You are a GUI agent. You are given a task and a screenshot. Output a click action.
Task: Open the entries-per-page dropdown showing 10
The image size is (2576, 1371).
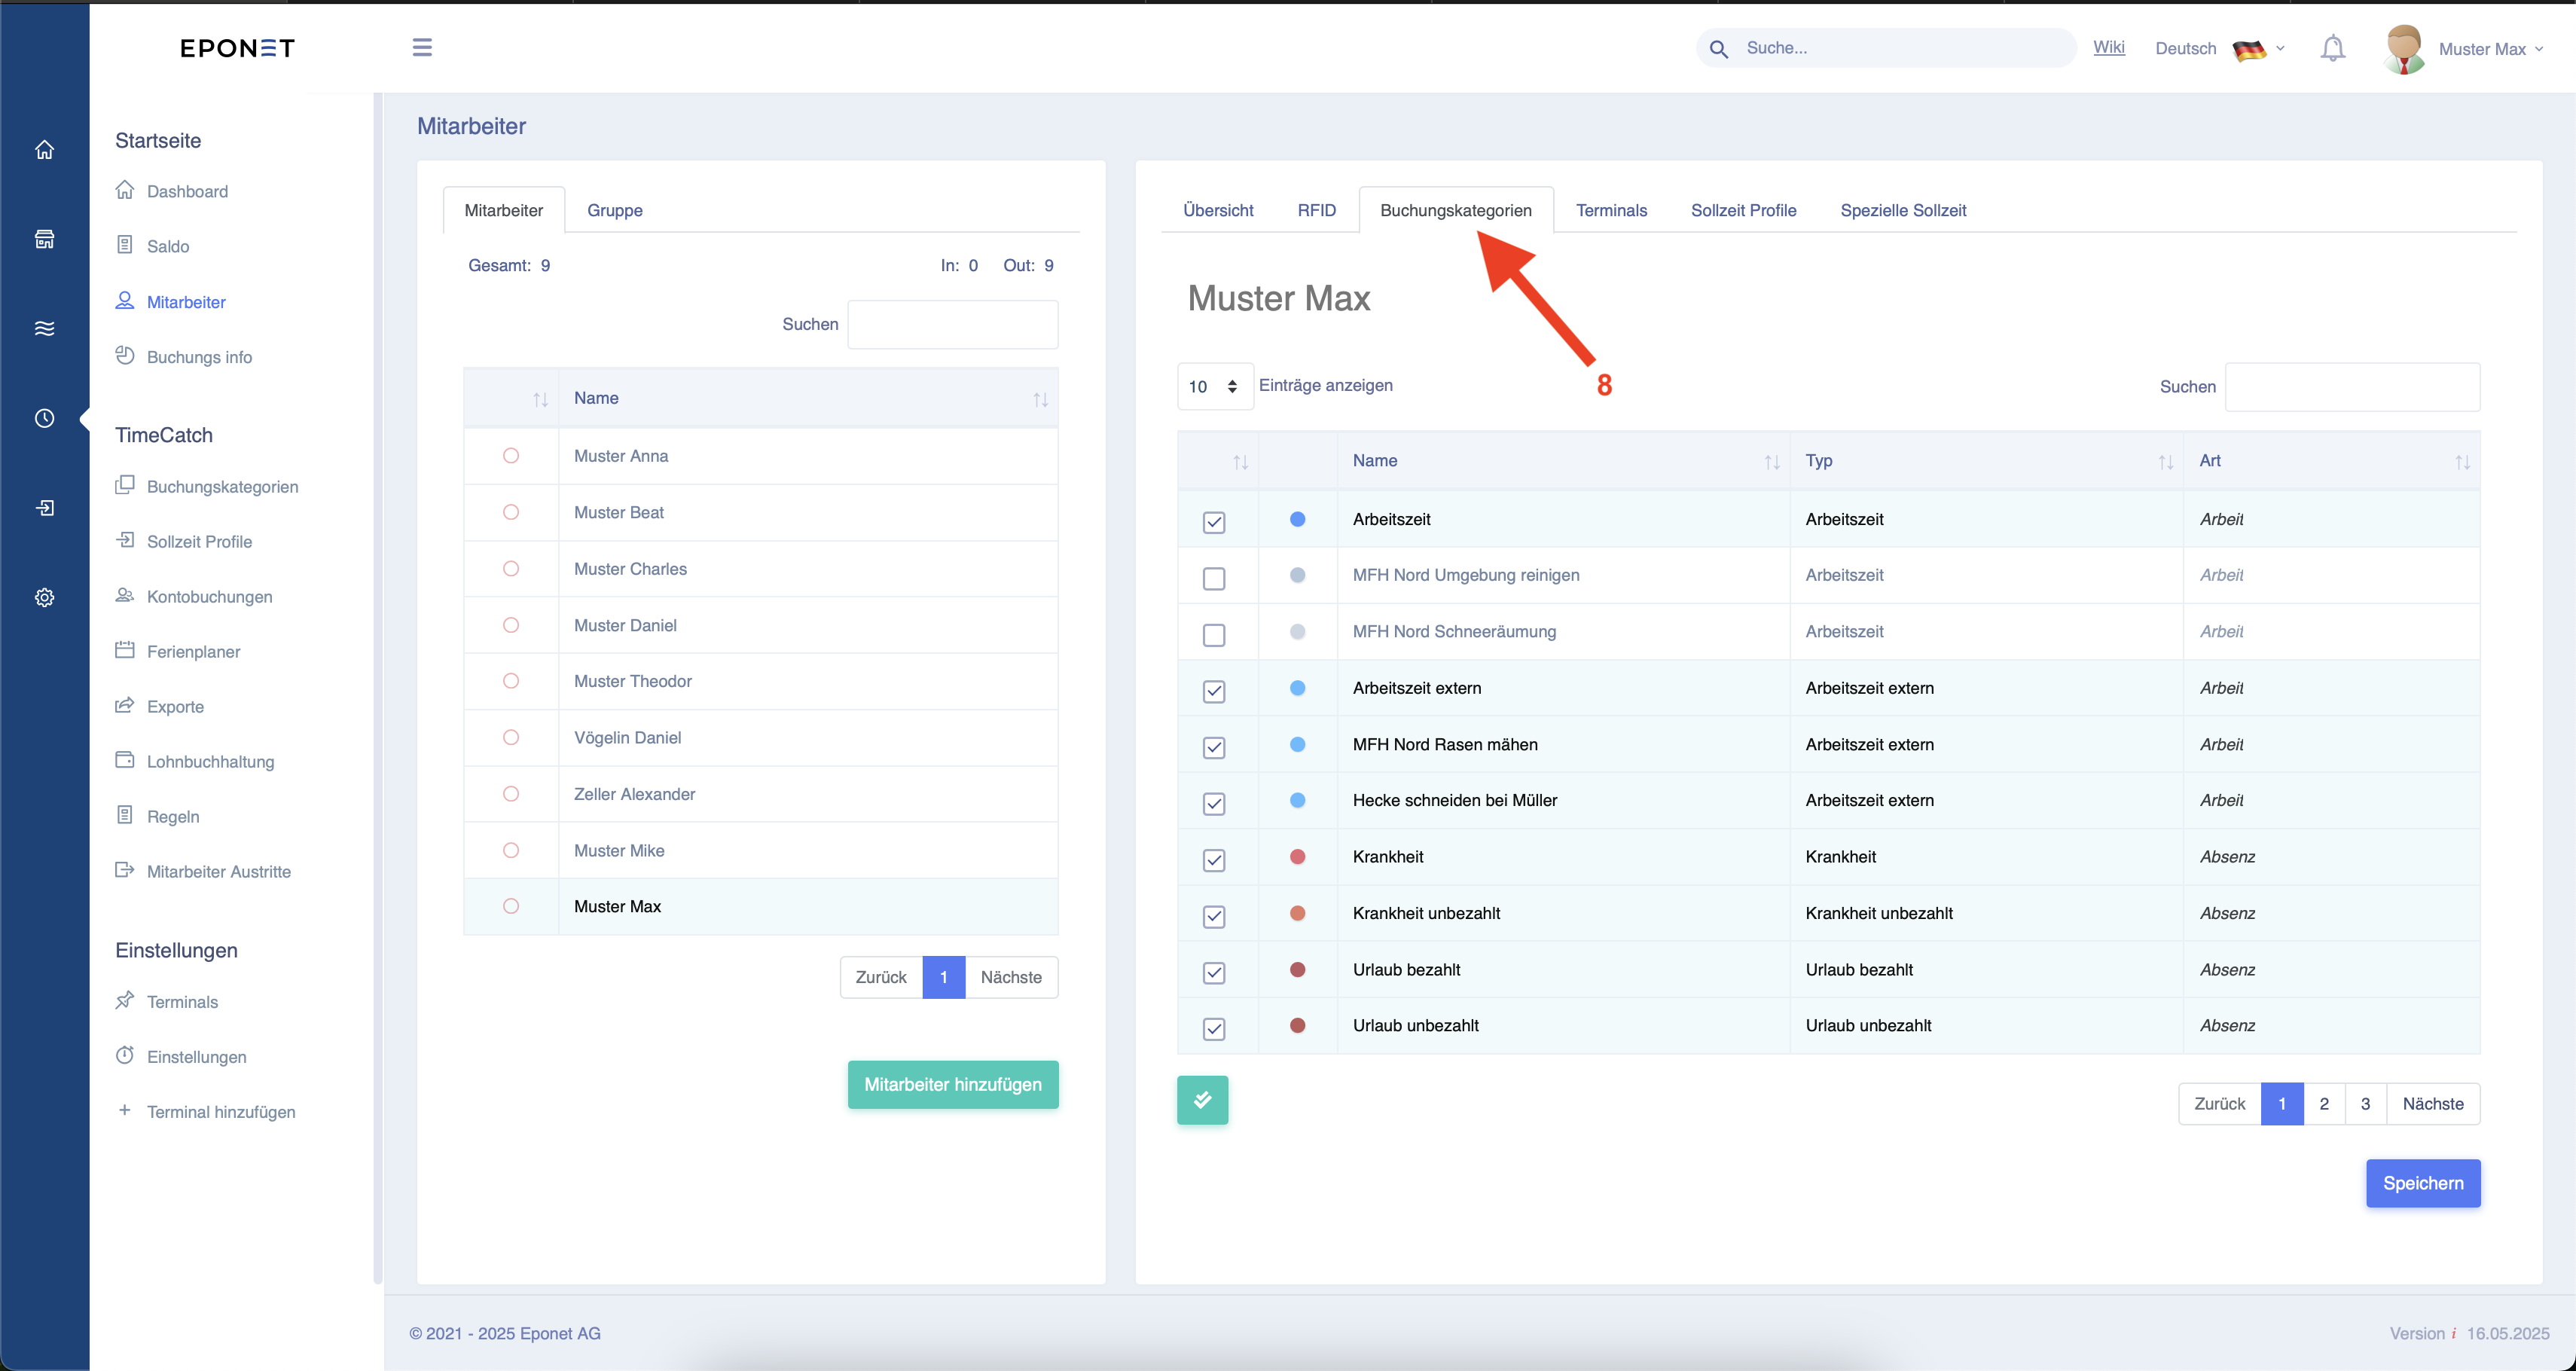tap(1214, 386)
